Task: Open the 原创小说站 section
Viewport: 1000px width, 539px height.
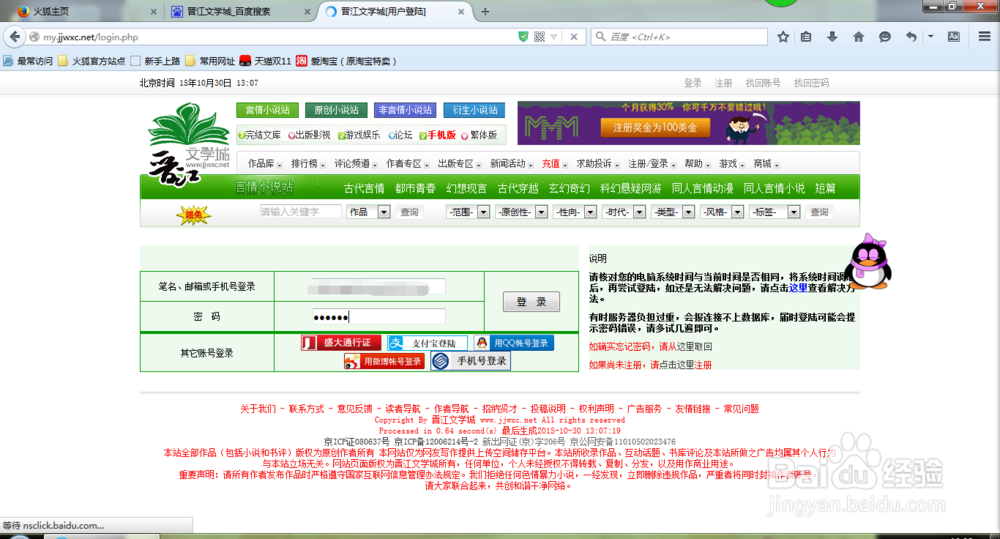Action: (336, 110)
